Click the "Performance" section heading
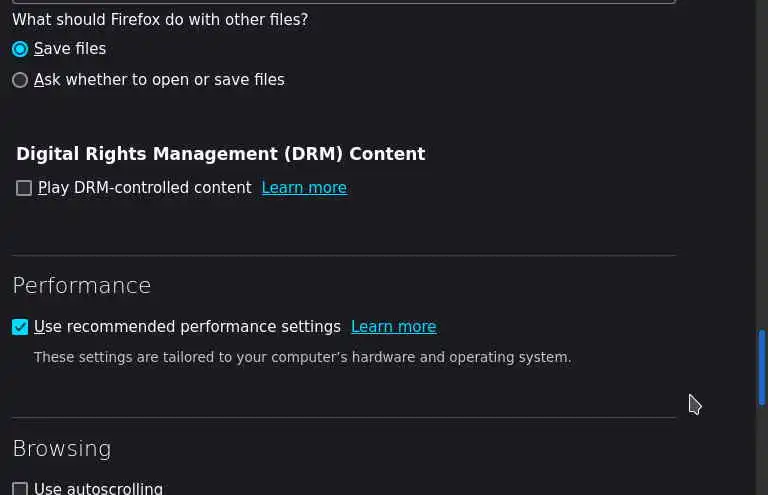Image resolution: width=768 pixels, height=495 pixels. (82, 286)
